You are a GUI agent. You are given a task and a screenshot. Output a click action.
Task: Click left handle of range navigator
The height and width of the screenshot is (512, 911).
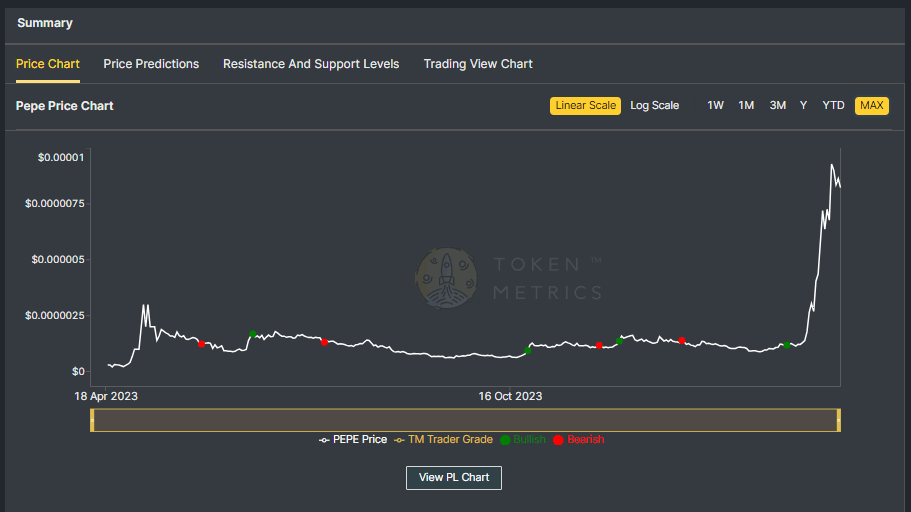point(92,420)
